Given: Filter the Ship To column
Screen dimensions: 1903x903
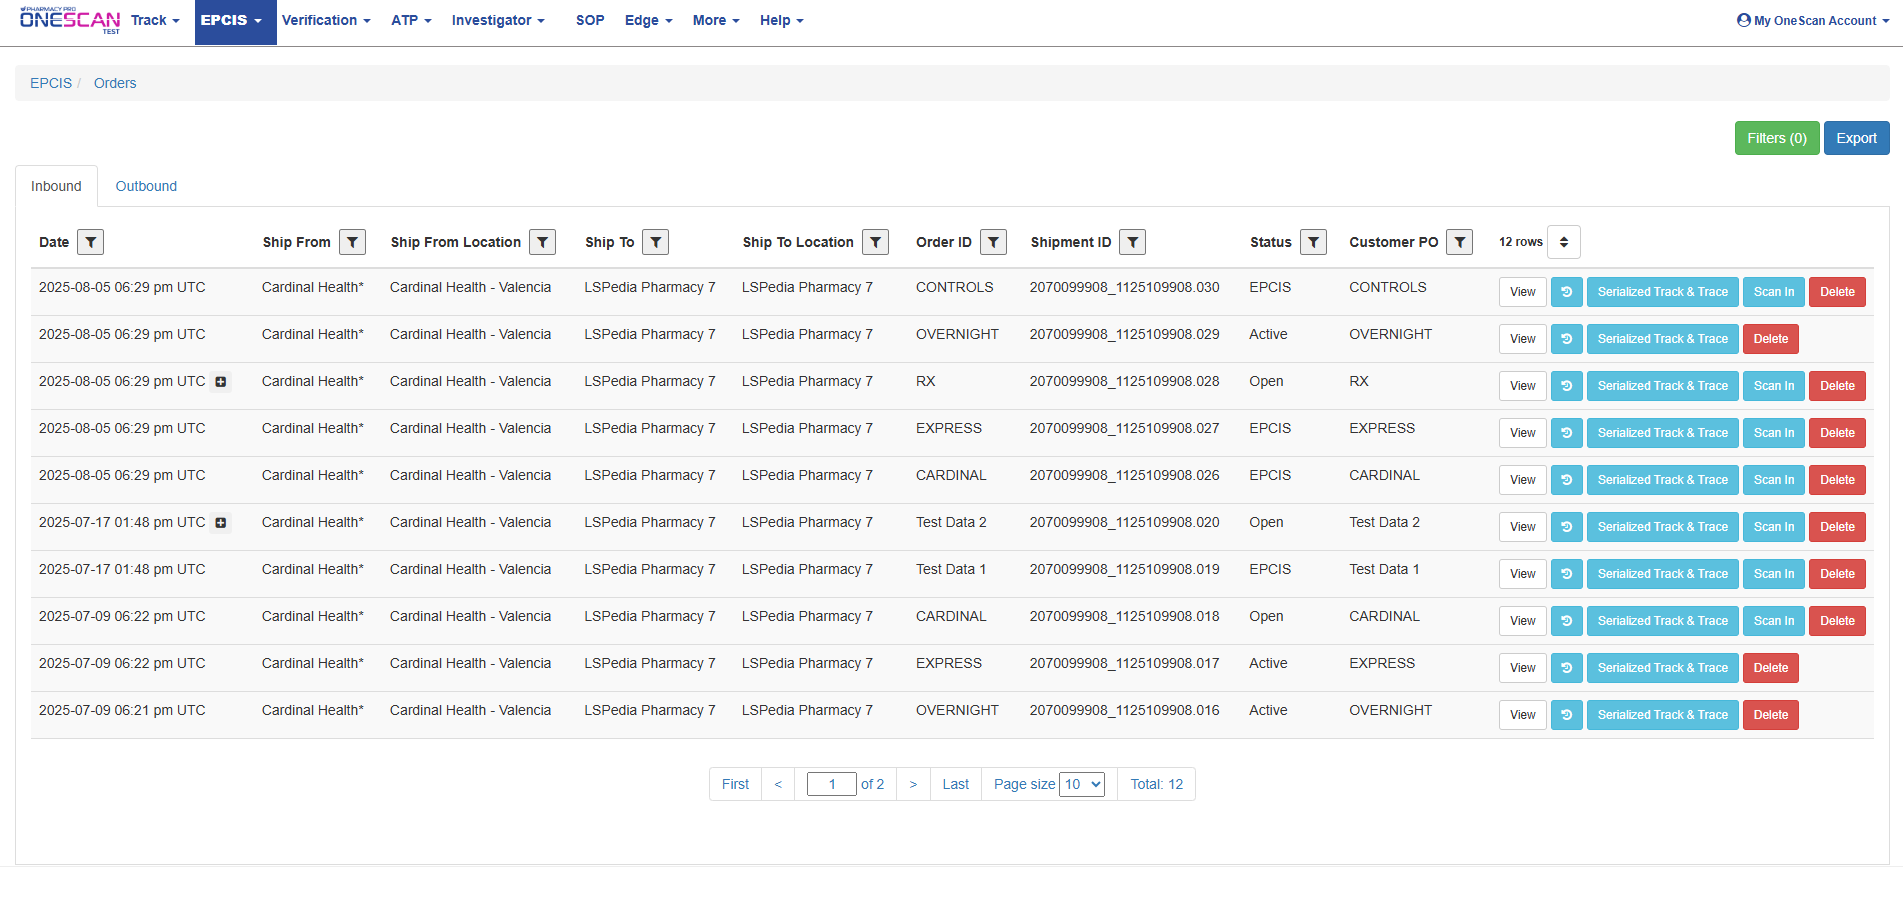Looking at the screenshot, I should click(656, 242).
